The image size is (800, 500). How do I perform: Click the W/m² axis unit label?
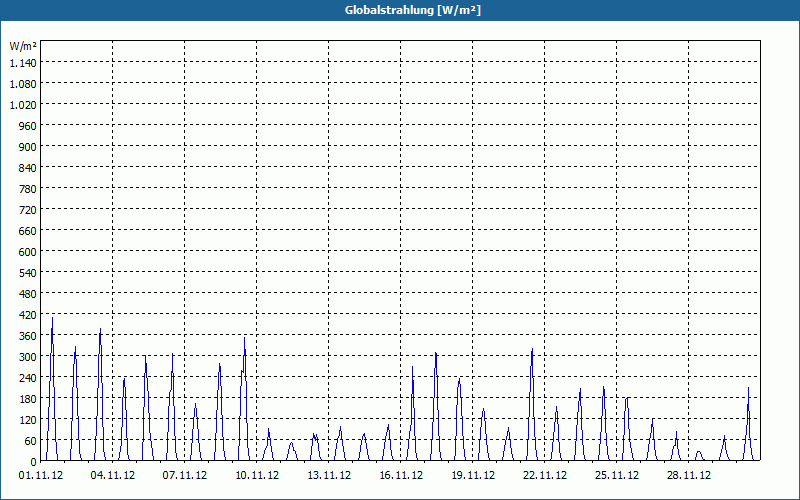23,46
